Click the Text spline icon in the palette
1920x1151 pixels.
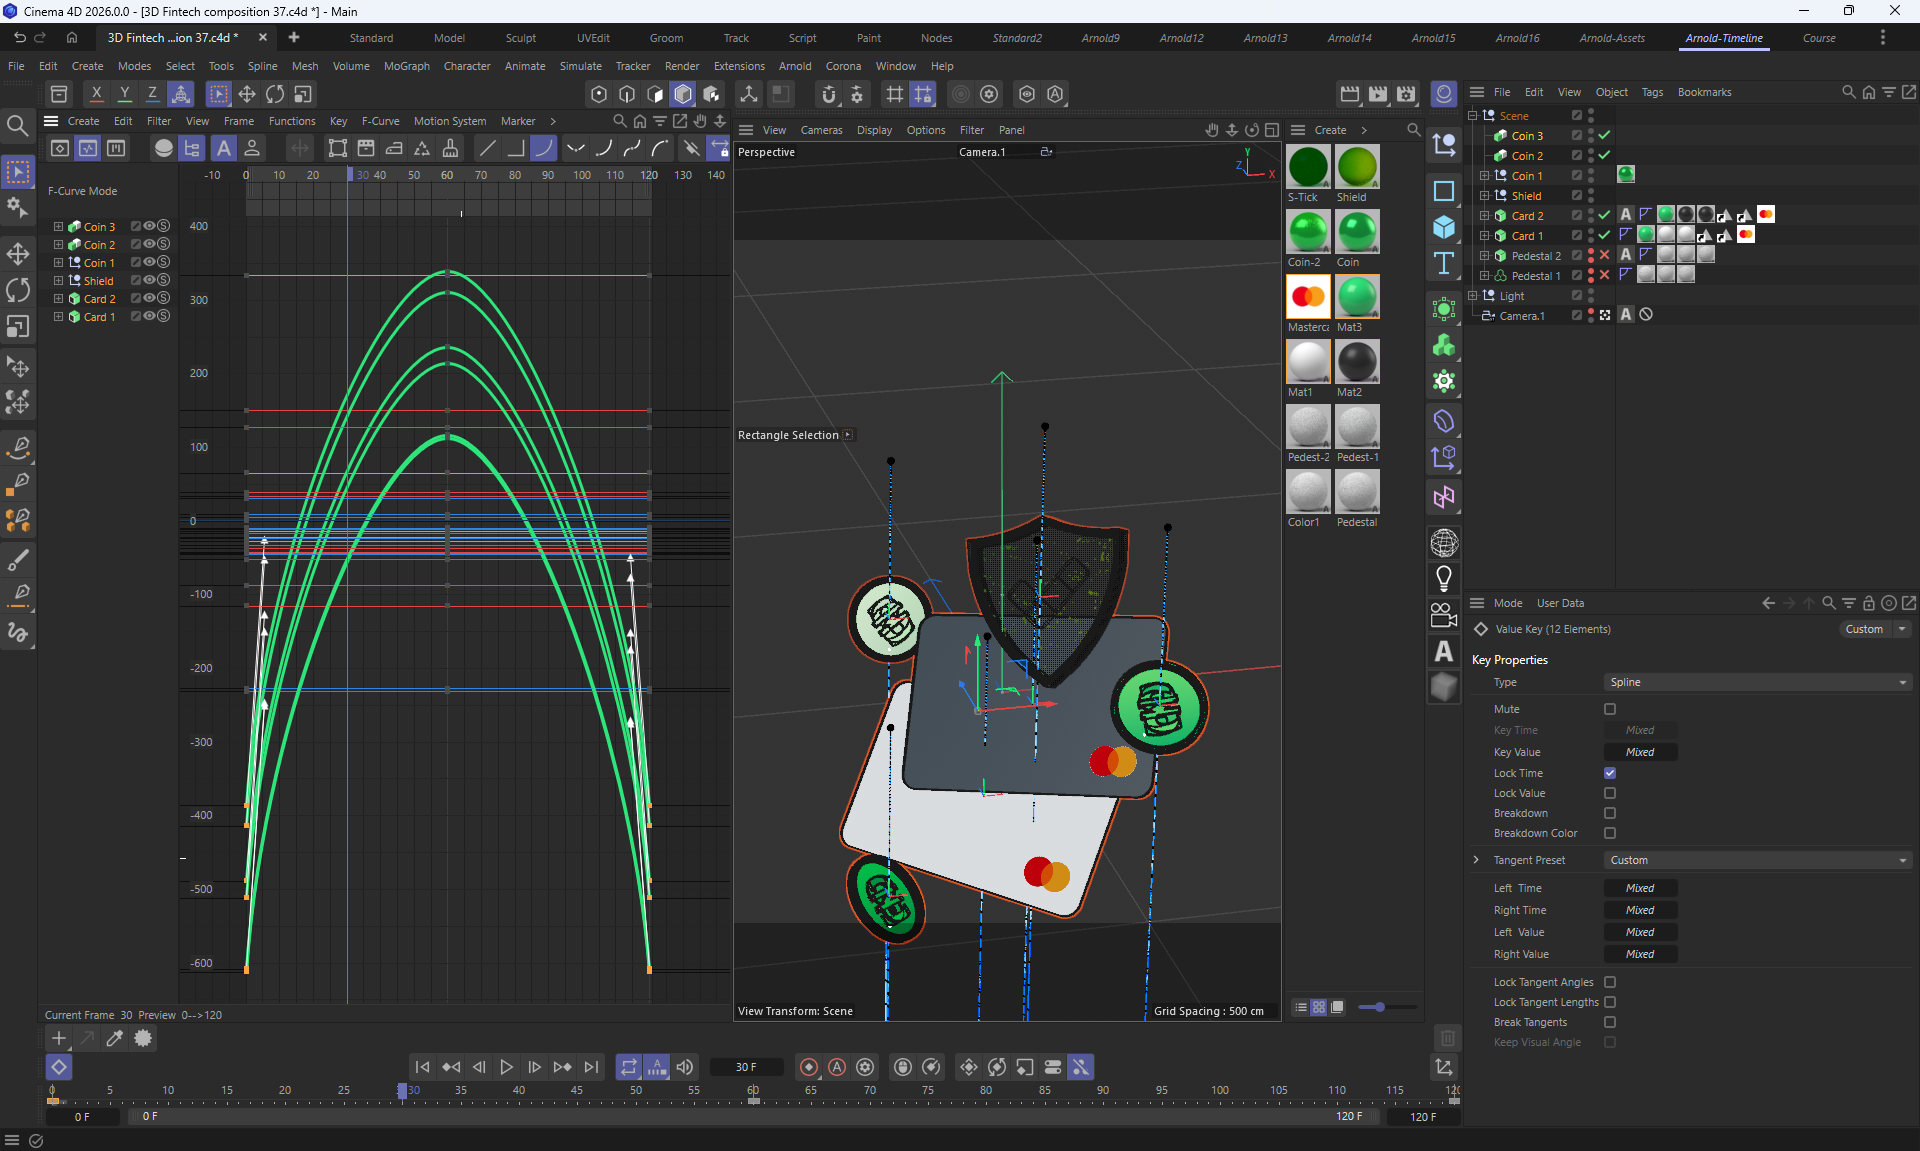coord(1443,263)
